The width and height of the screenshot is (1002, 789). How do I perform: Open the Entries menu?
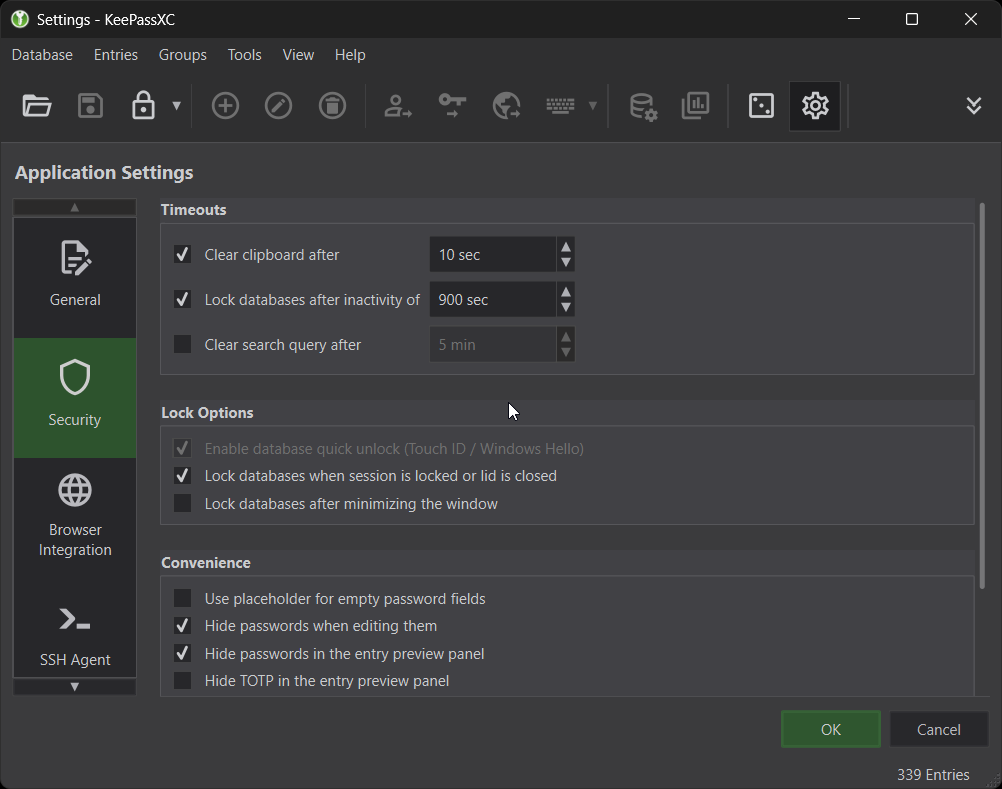click(x=116, y=55)
